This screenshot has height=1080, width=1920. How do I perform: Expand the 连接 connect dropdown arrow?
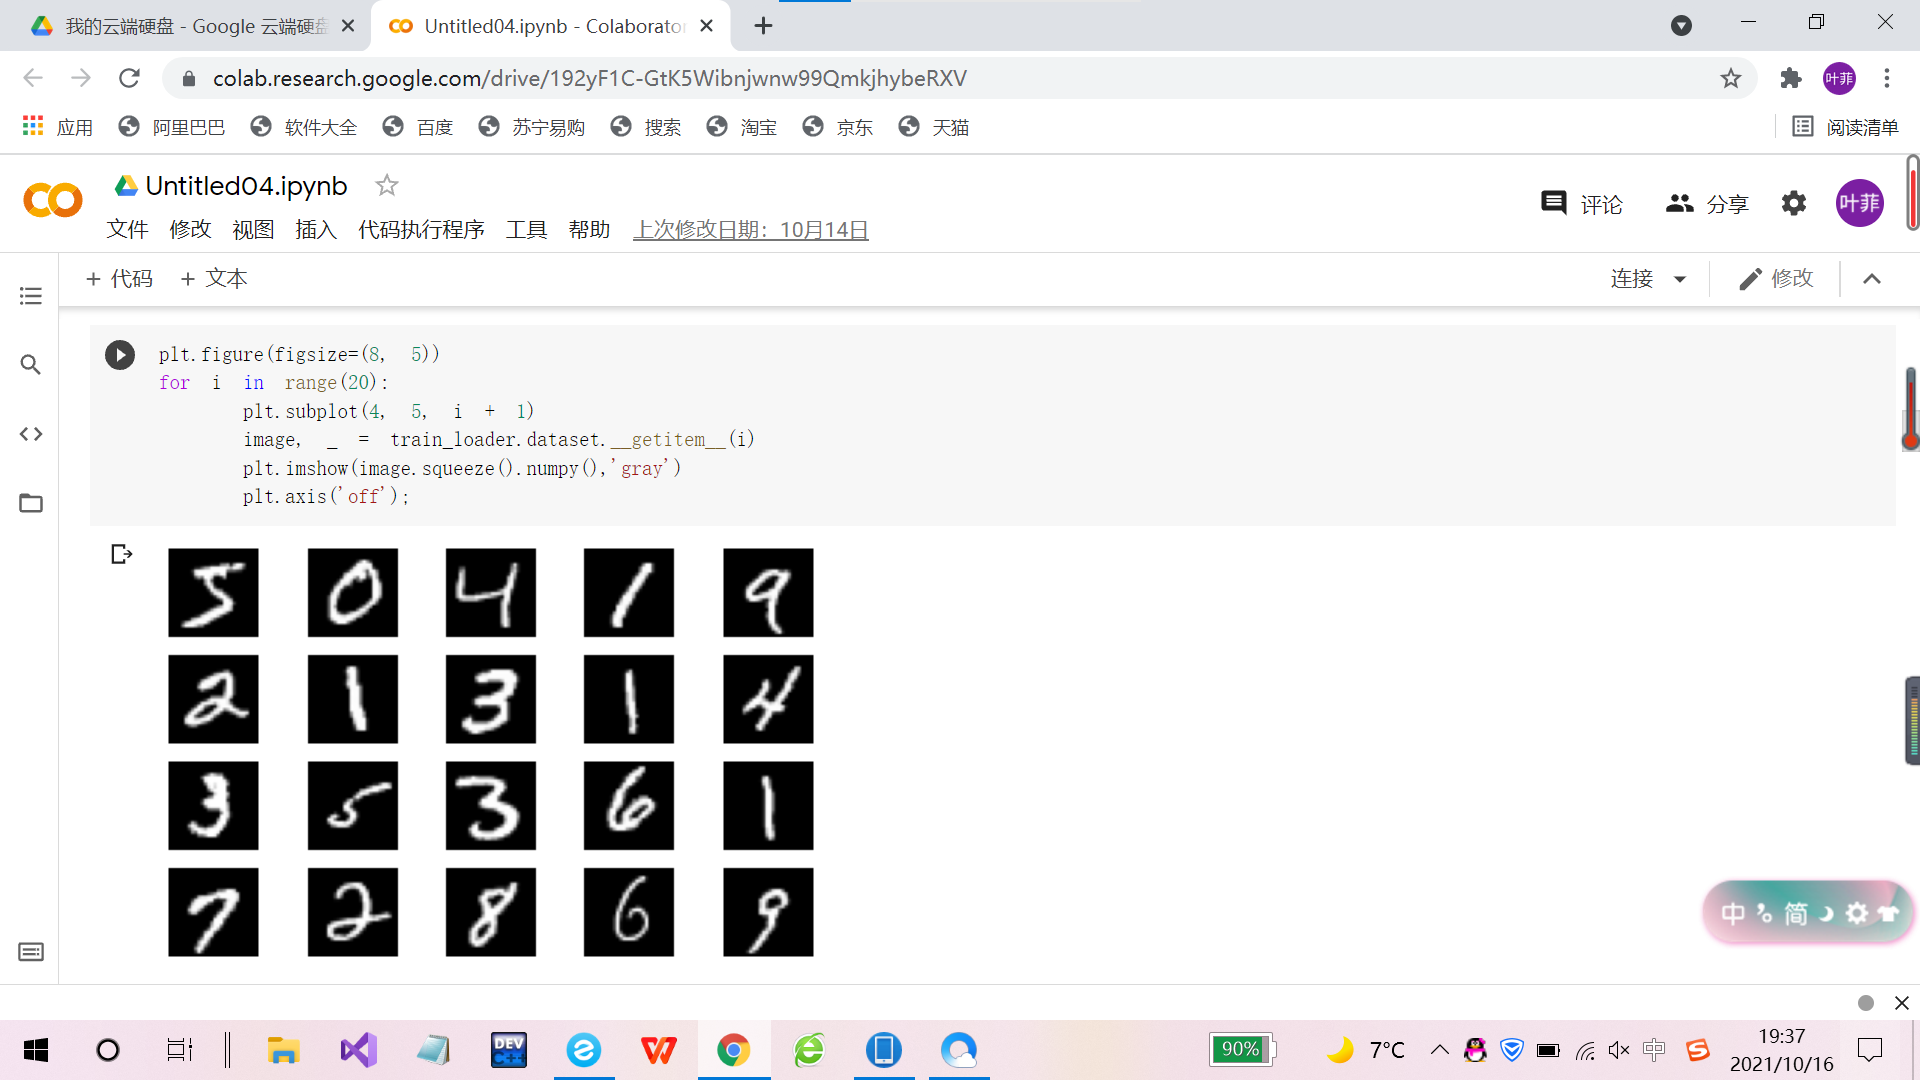pos(1680,279)
